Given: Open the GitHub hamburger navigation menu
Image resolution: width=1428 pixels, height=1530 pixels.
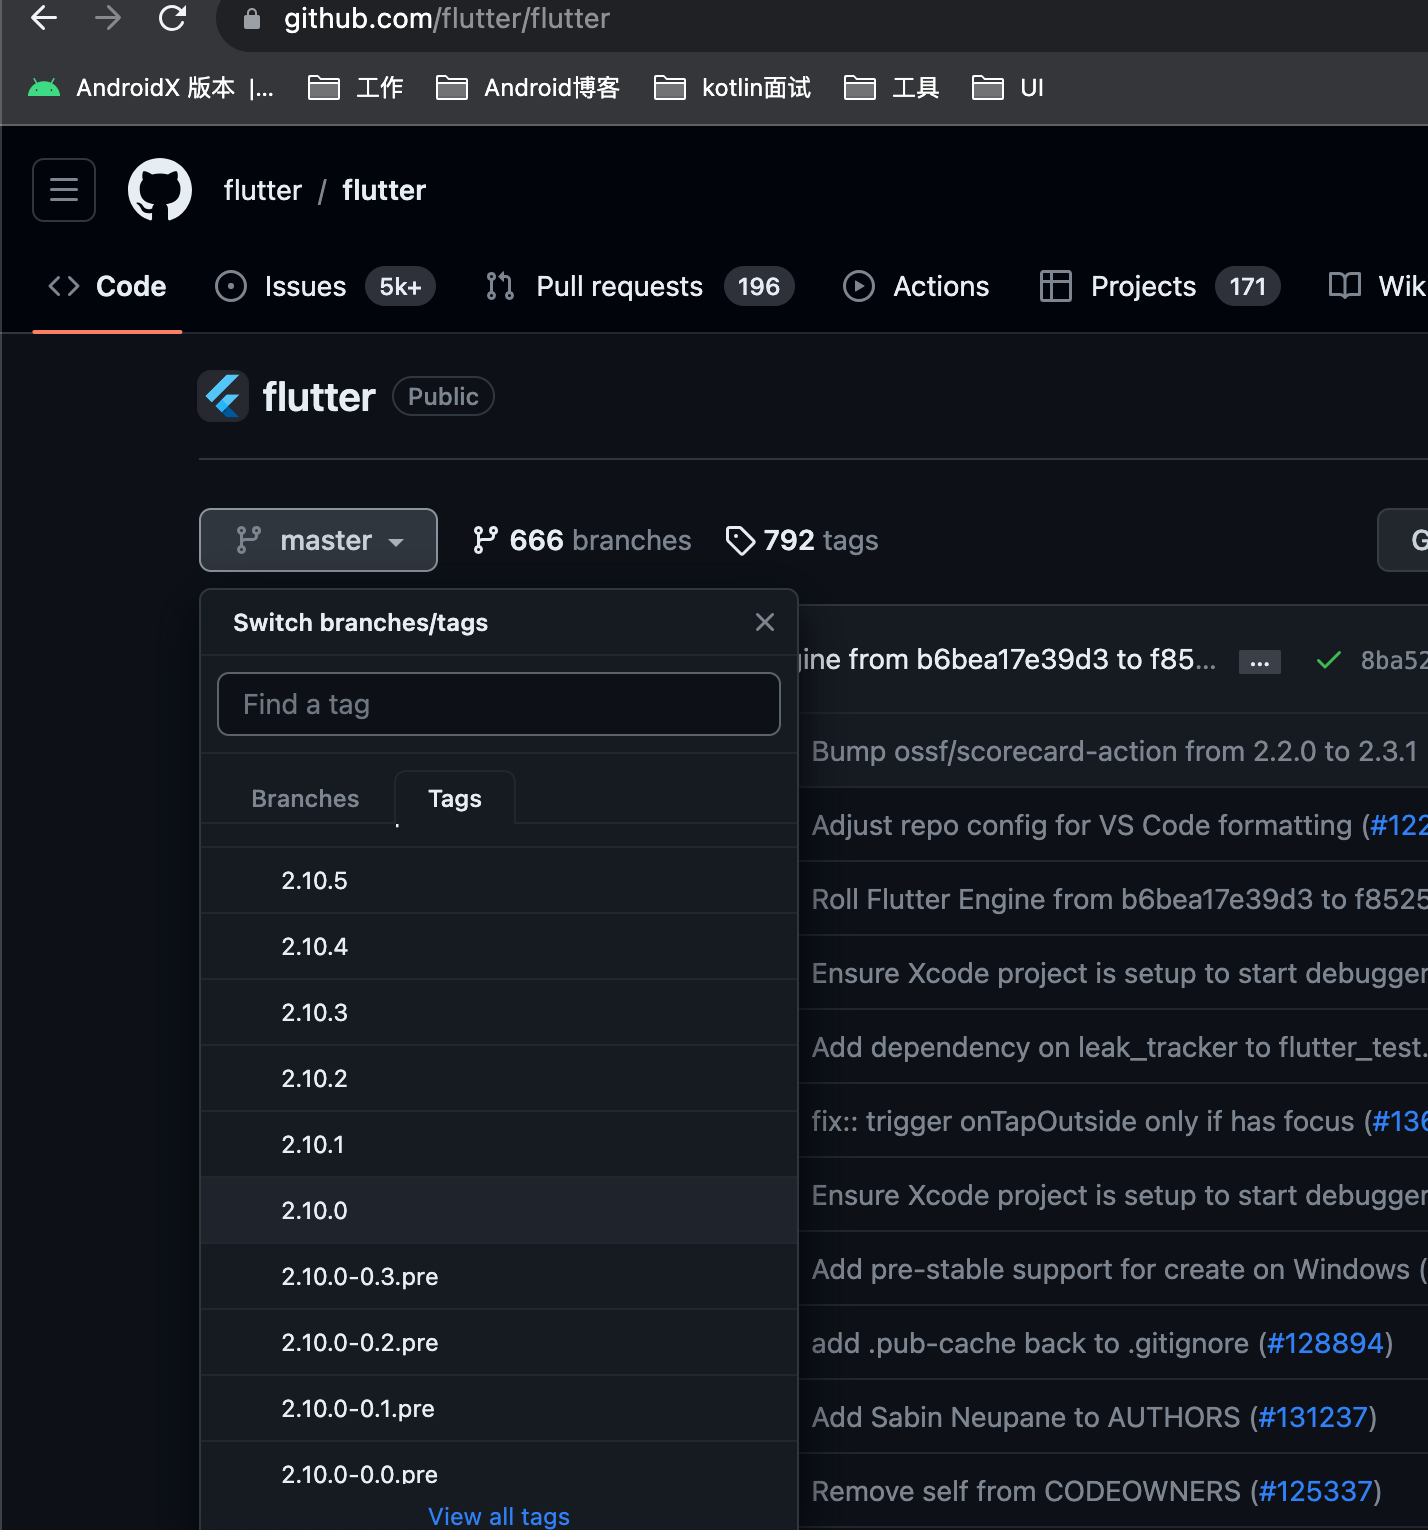Looking at the screenshot, I should pos(64,190).
